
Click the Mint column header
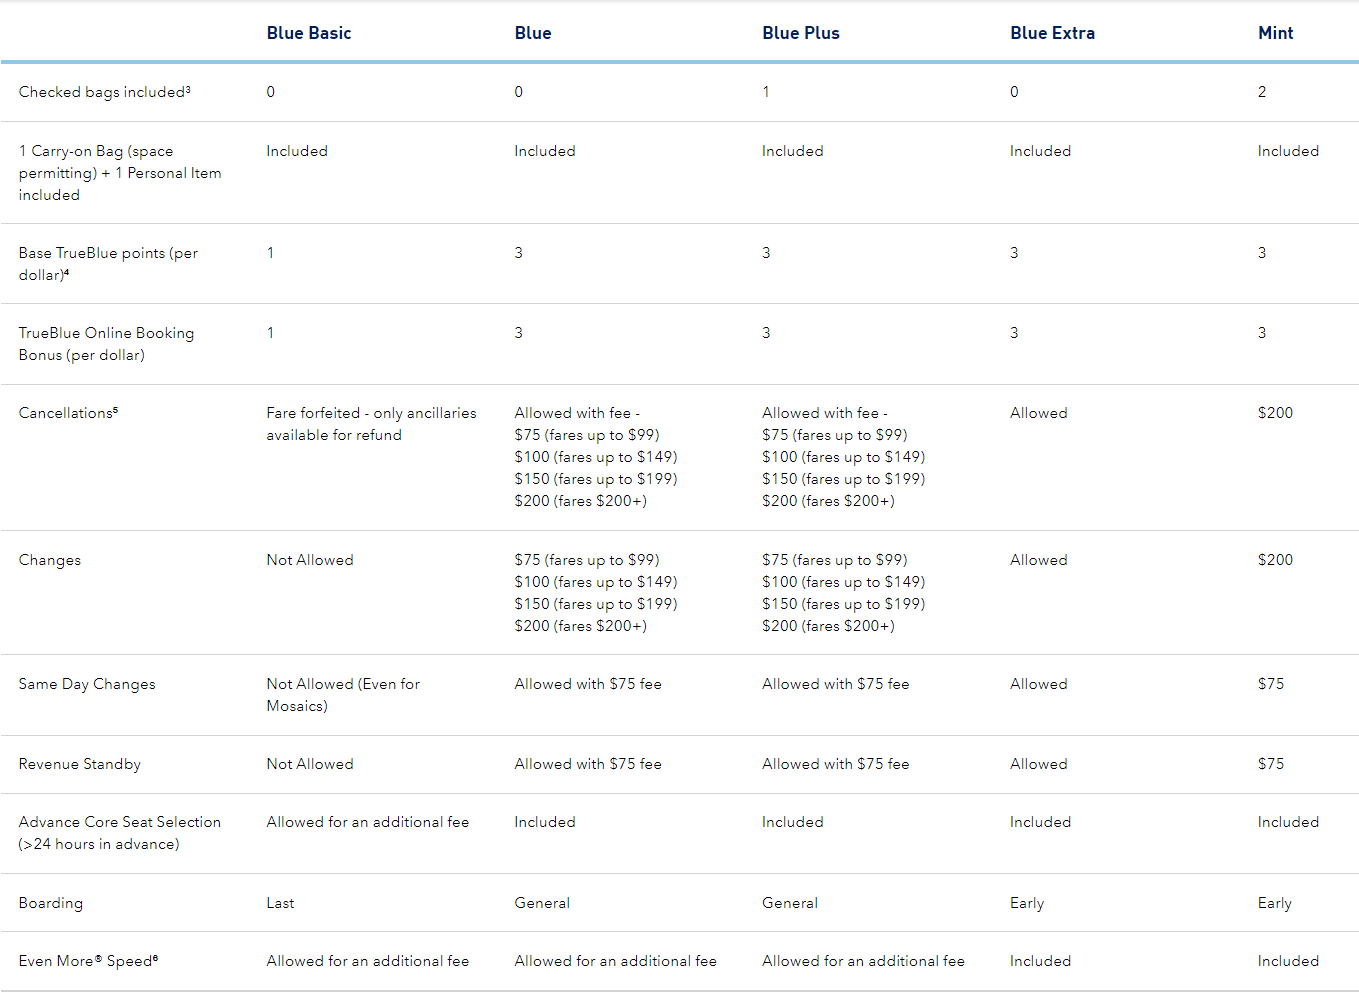click(x=1275, y=33)
